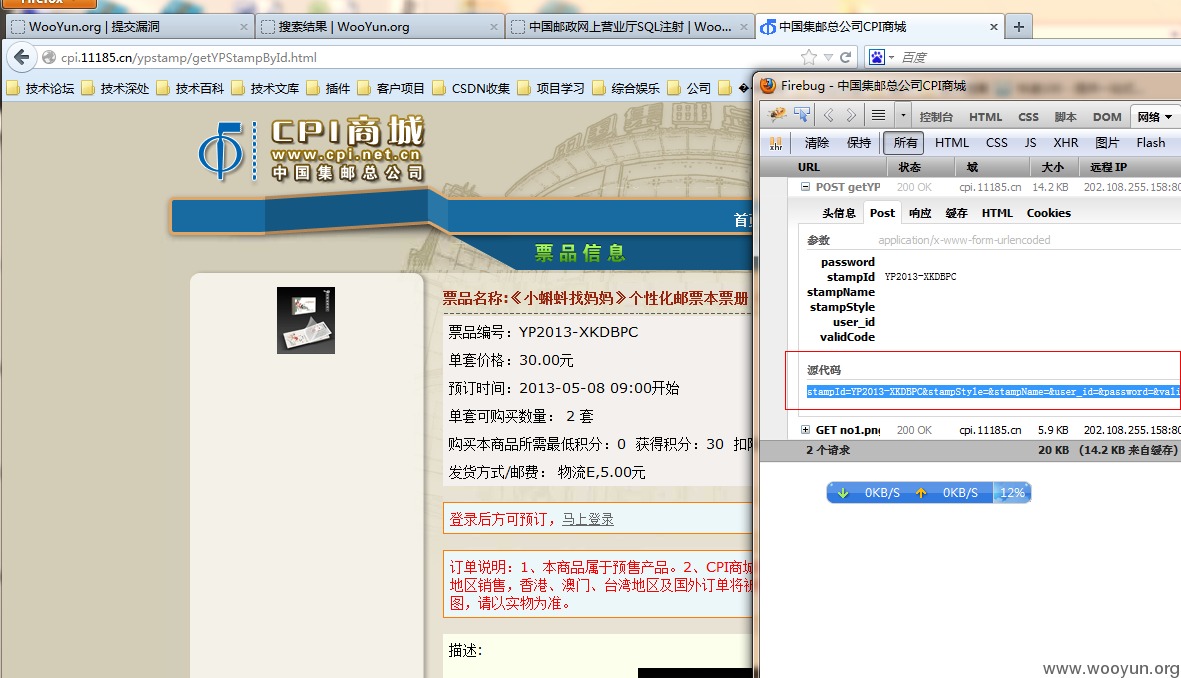
Task: Filter requests by CSS type
Action: click(x=996, y=143)
